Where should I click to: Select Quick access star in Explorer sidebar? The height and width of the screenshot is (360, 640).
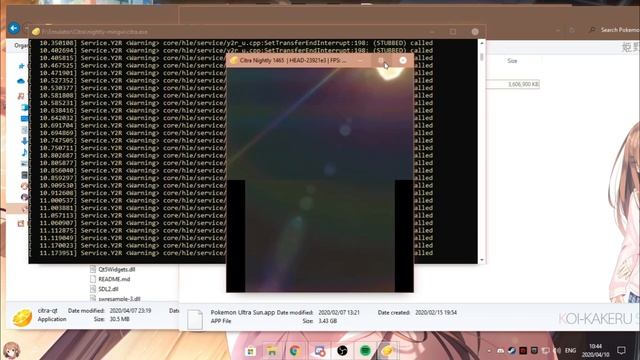[x=21, y=66]
